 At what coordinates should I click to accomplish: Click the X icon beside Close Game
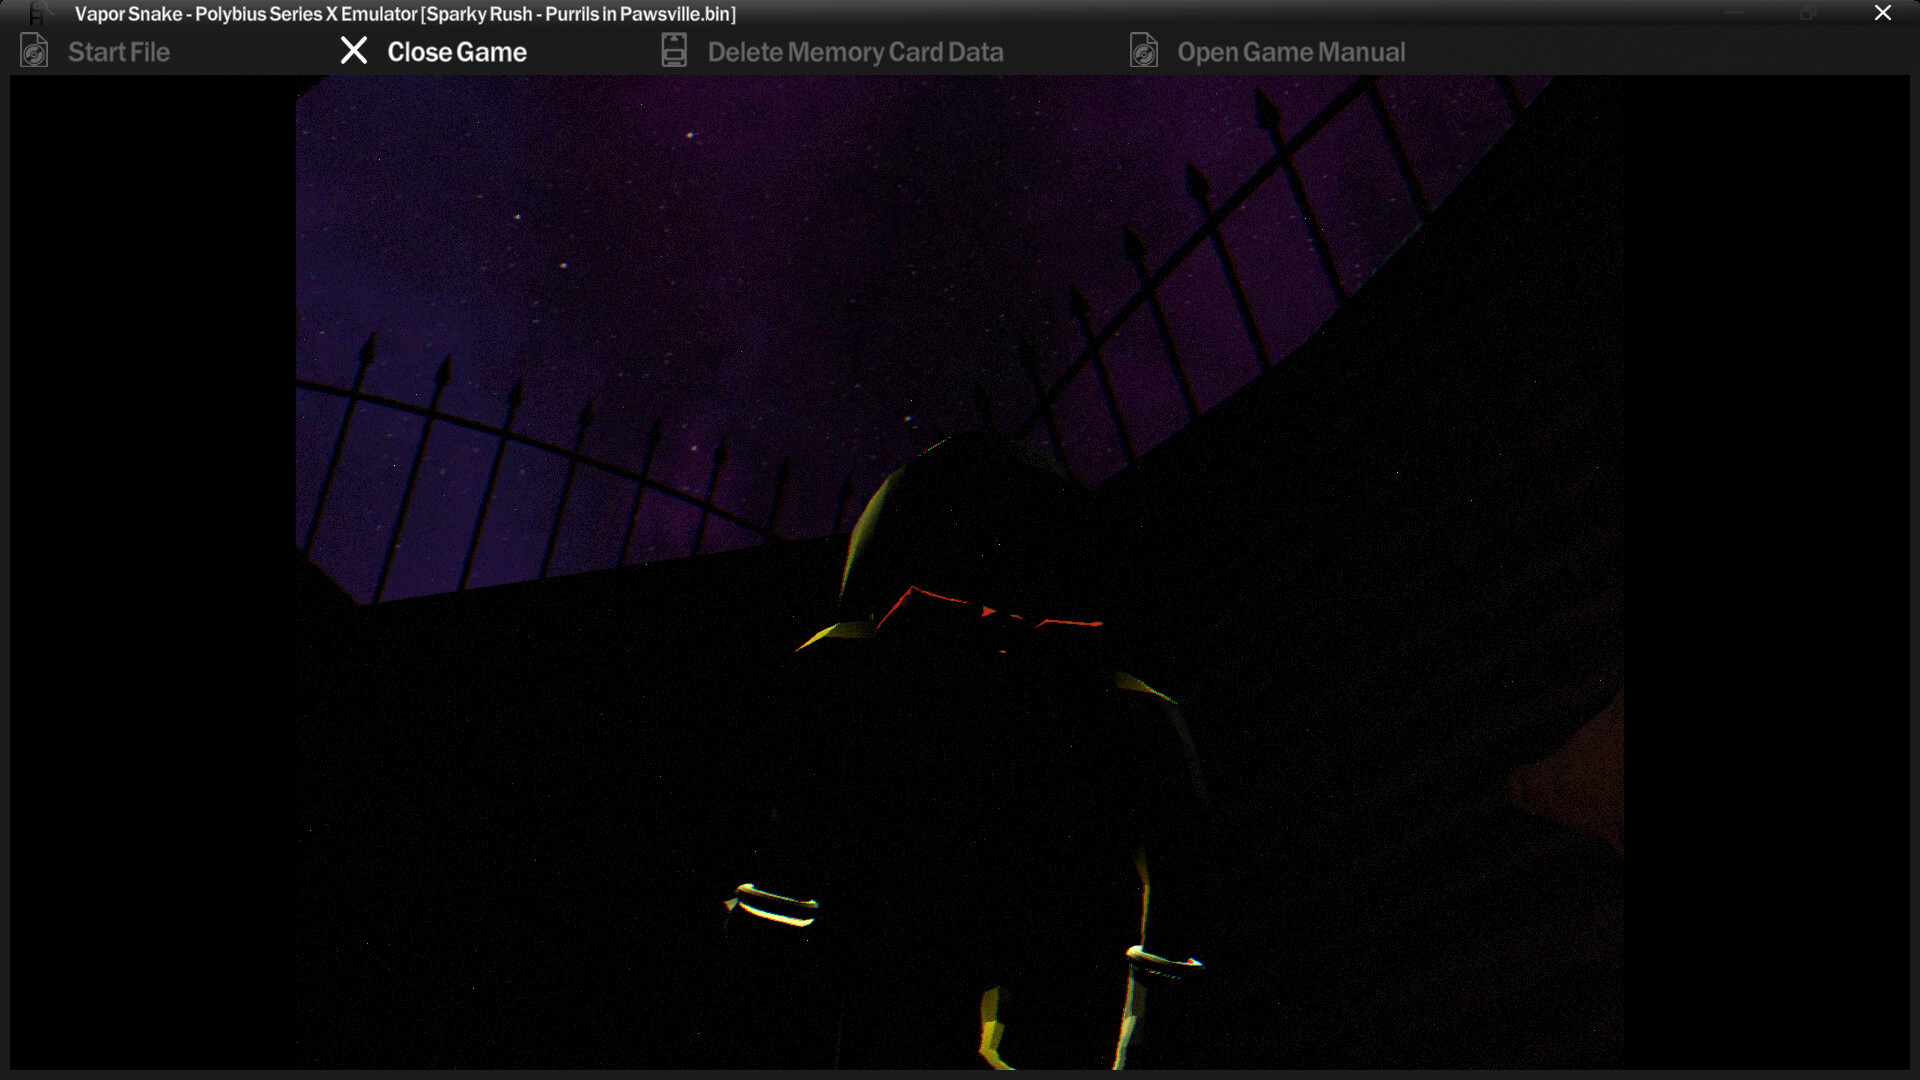click(x=354, y=51)
